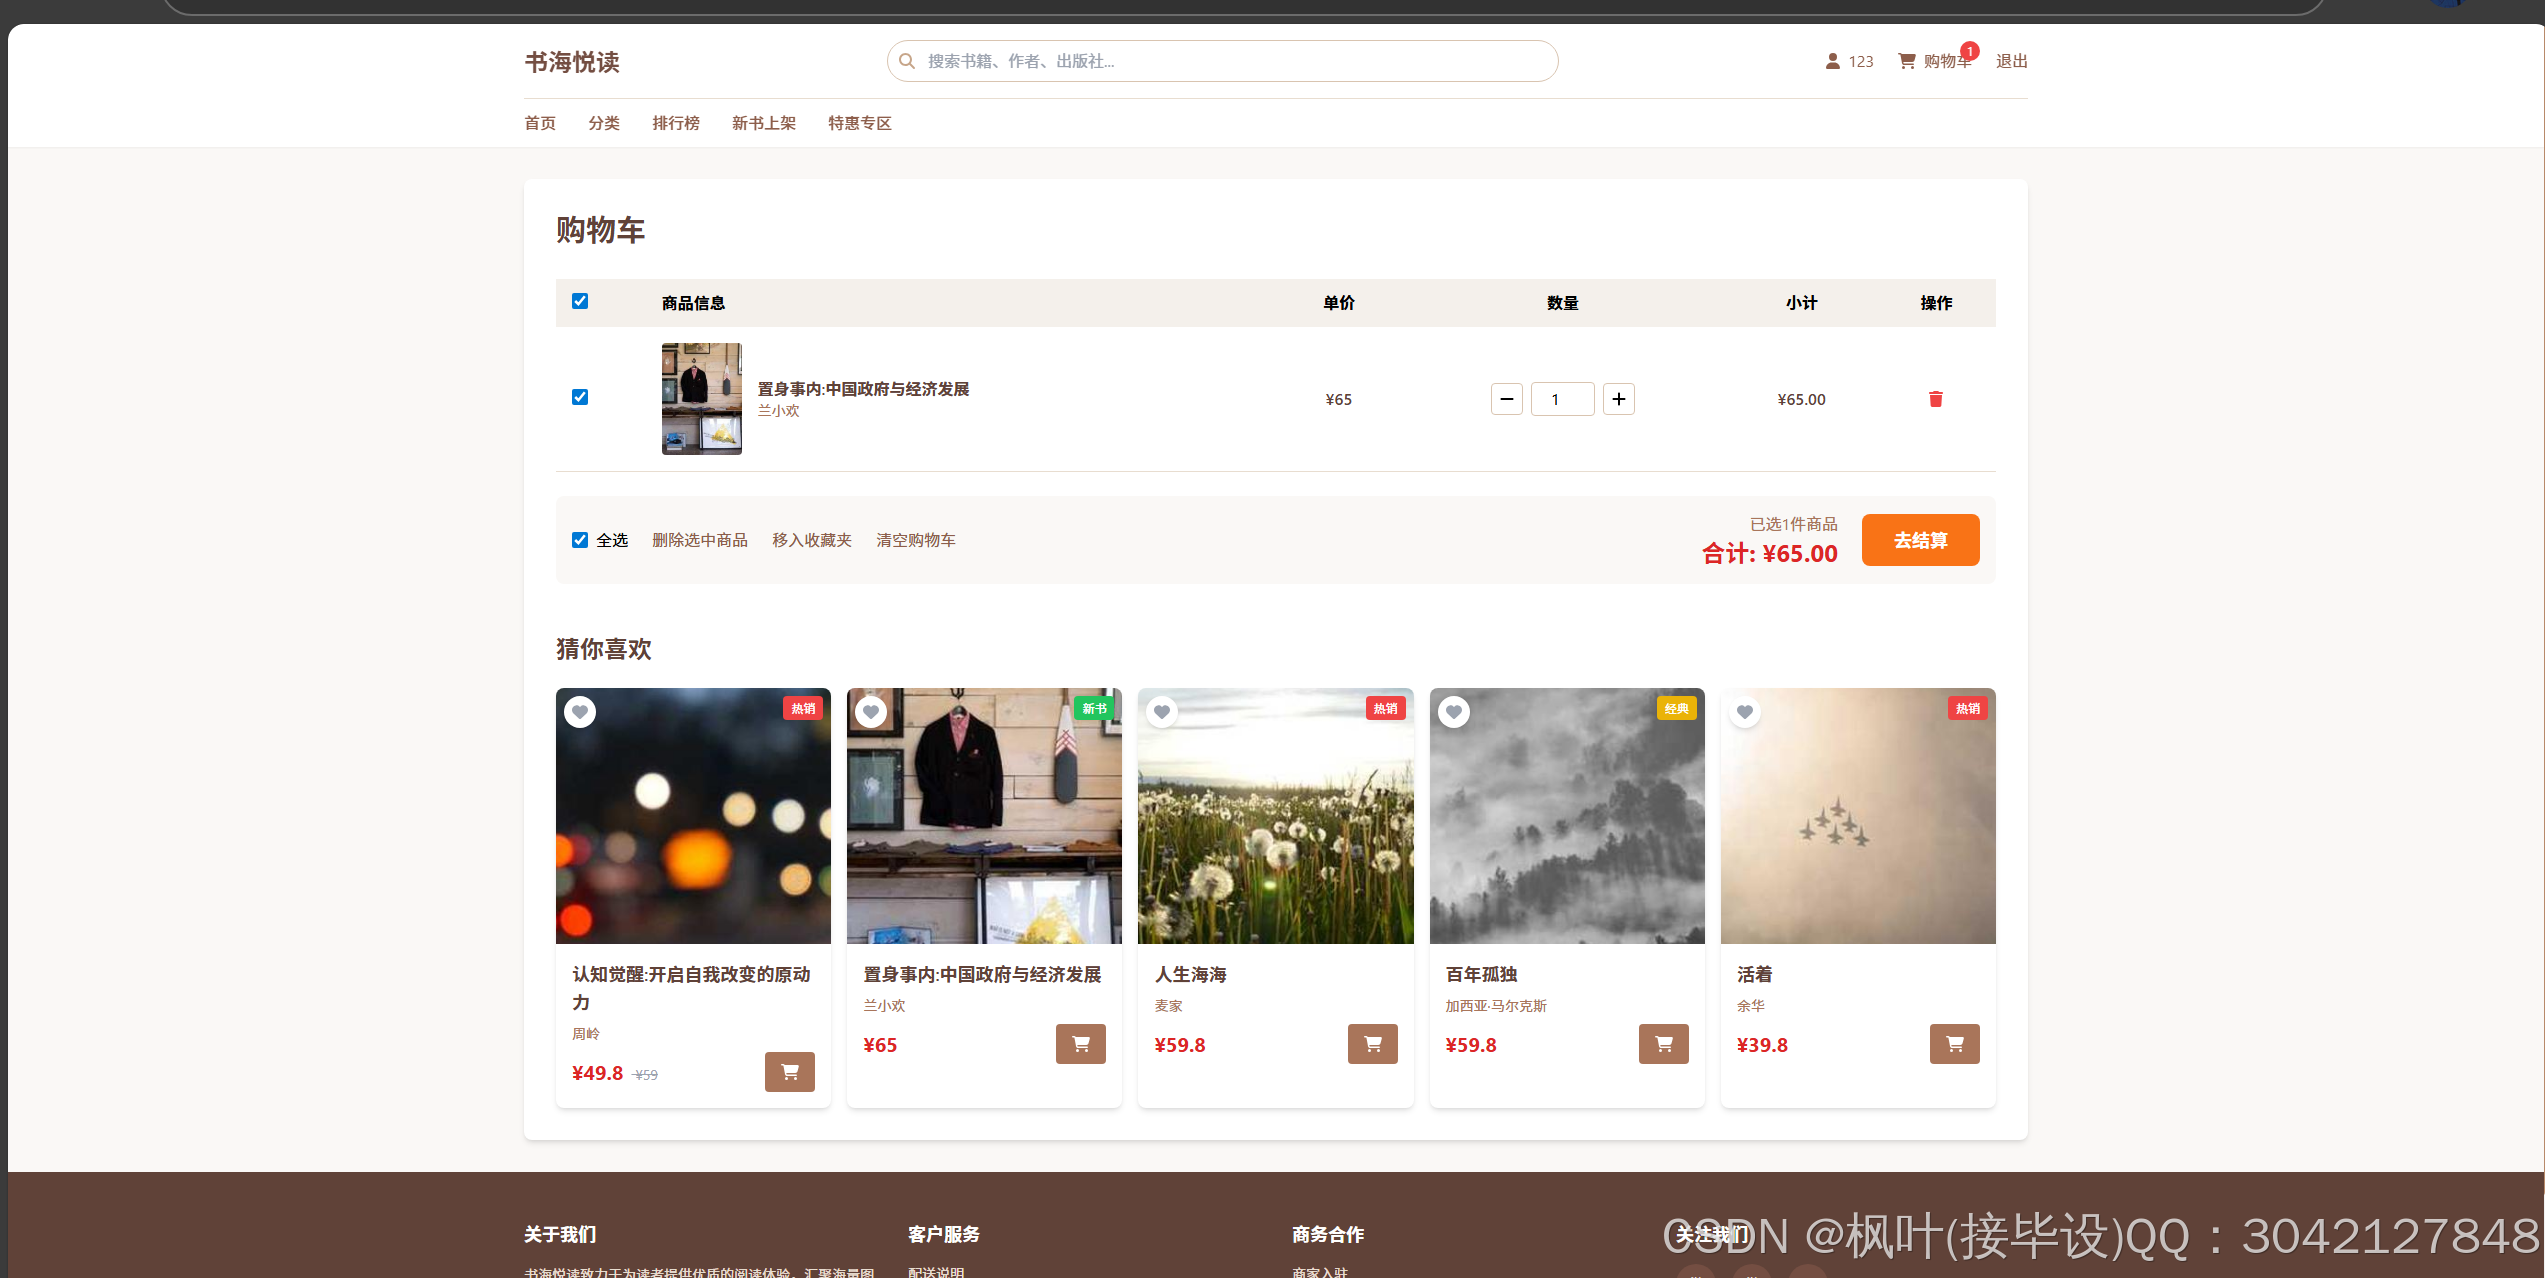Viewport: 2545px width, 1278px height.
Task: Click search magnifier icon in search bar
Action: tap(907, 61)
